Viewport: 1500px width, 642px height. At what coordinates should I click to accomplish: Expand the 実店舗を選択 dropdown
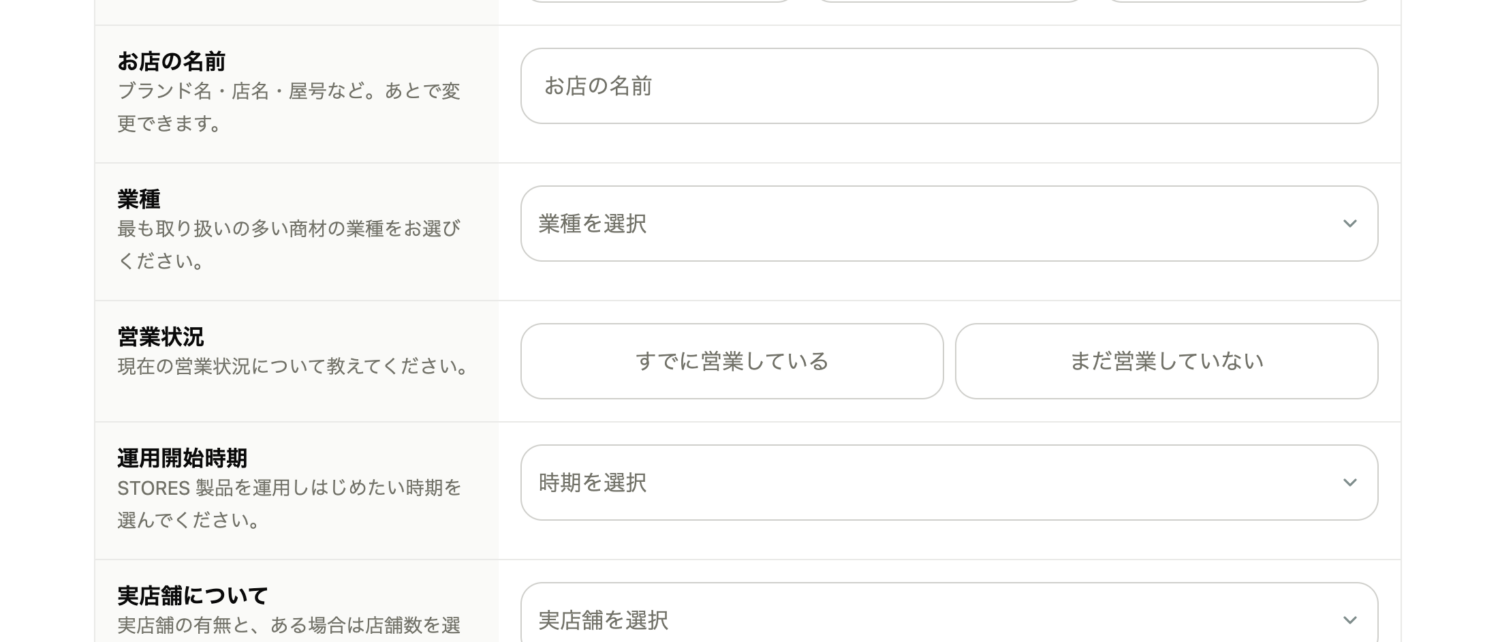click(x=948, y=620)
